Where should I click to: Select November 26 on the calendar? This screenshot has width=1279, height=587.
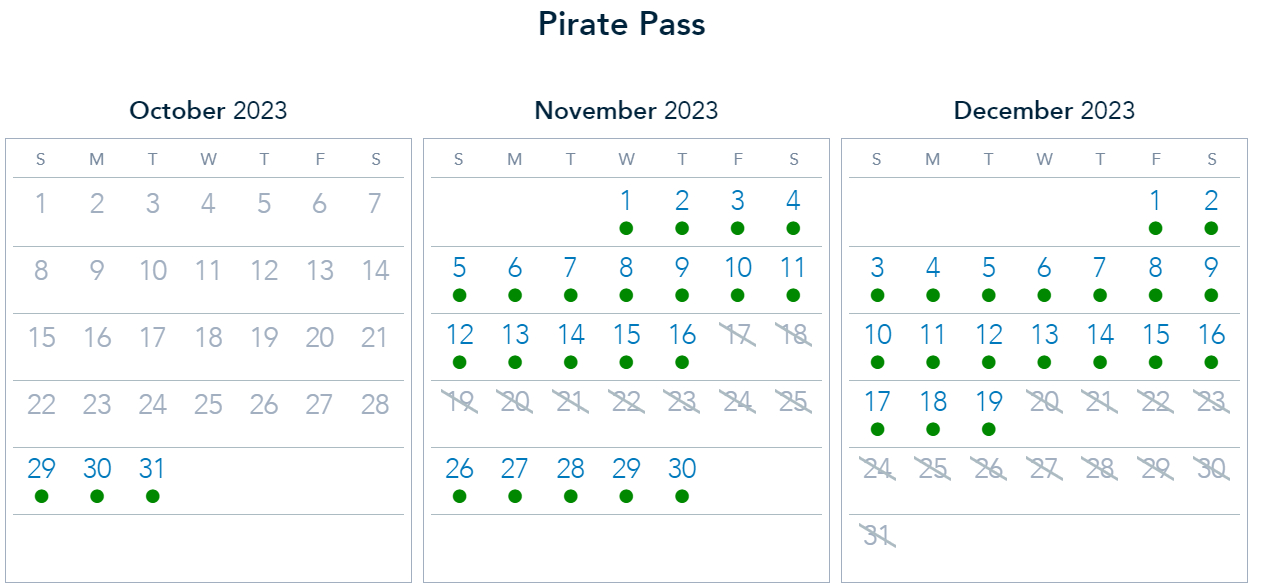pos(459,469)
